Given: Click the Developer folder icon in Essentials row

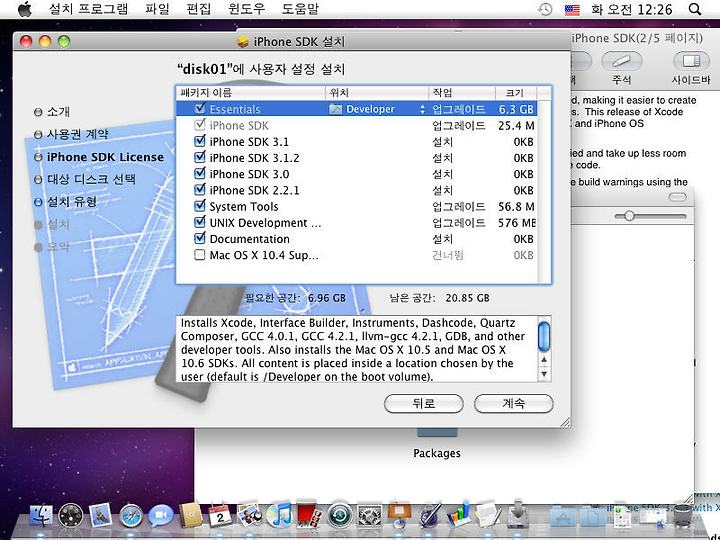Looking at the screenshot, I should (336, 109).
